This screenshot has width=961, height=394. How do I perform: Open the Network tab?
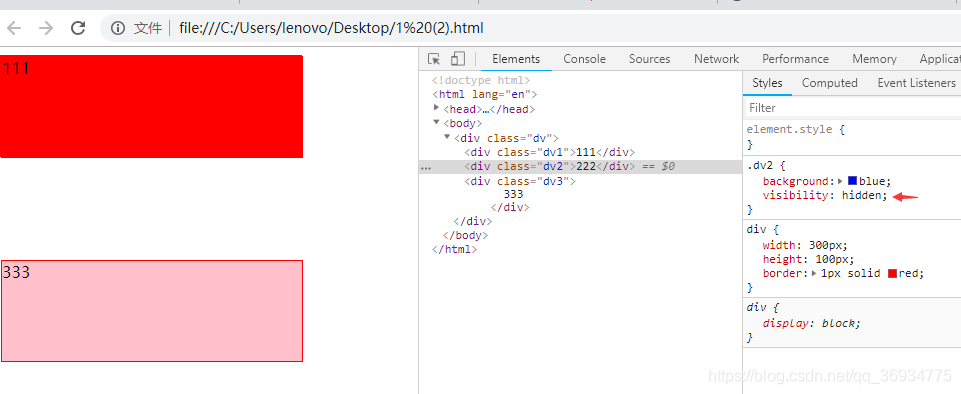(x=716, y=59)
